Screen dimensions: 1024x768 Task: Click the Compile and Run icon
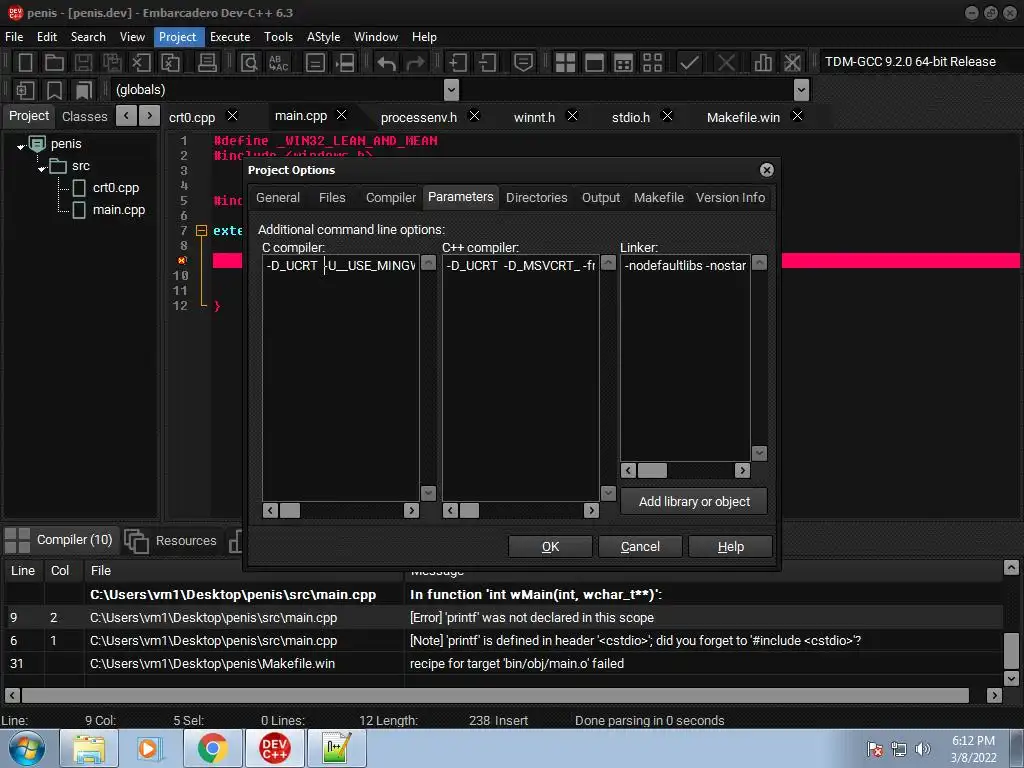coord(624,63)
